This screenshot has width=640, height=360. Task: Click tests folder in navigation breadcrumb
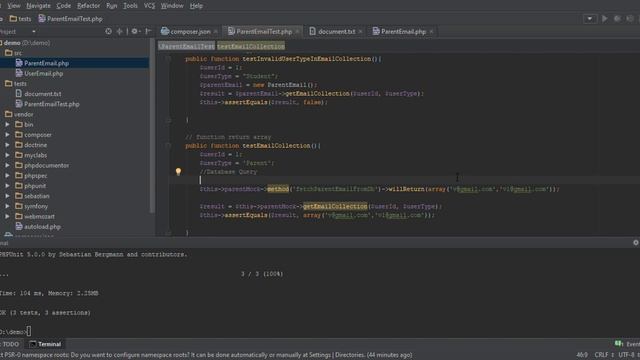(20, 19)
